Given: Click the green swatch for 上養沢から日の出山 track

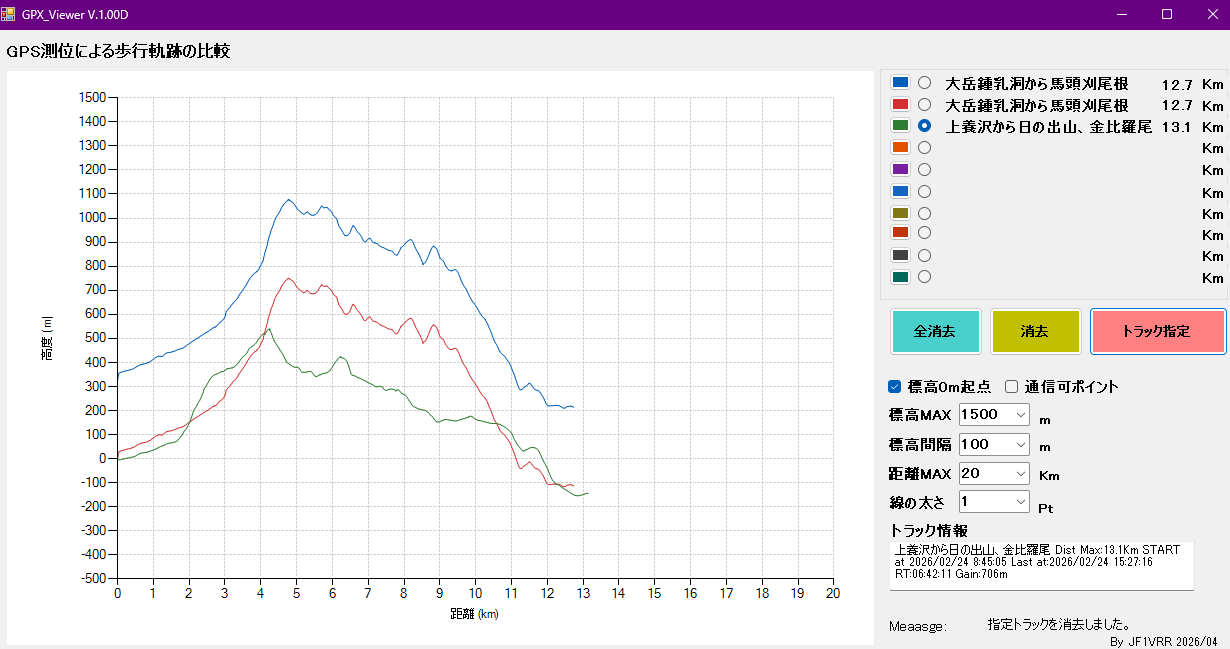Looking at the screenshot, I should pos(900,126).
